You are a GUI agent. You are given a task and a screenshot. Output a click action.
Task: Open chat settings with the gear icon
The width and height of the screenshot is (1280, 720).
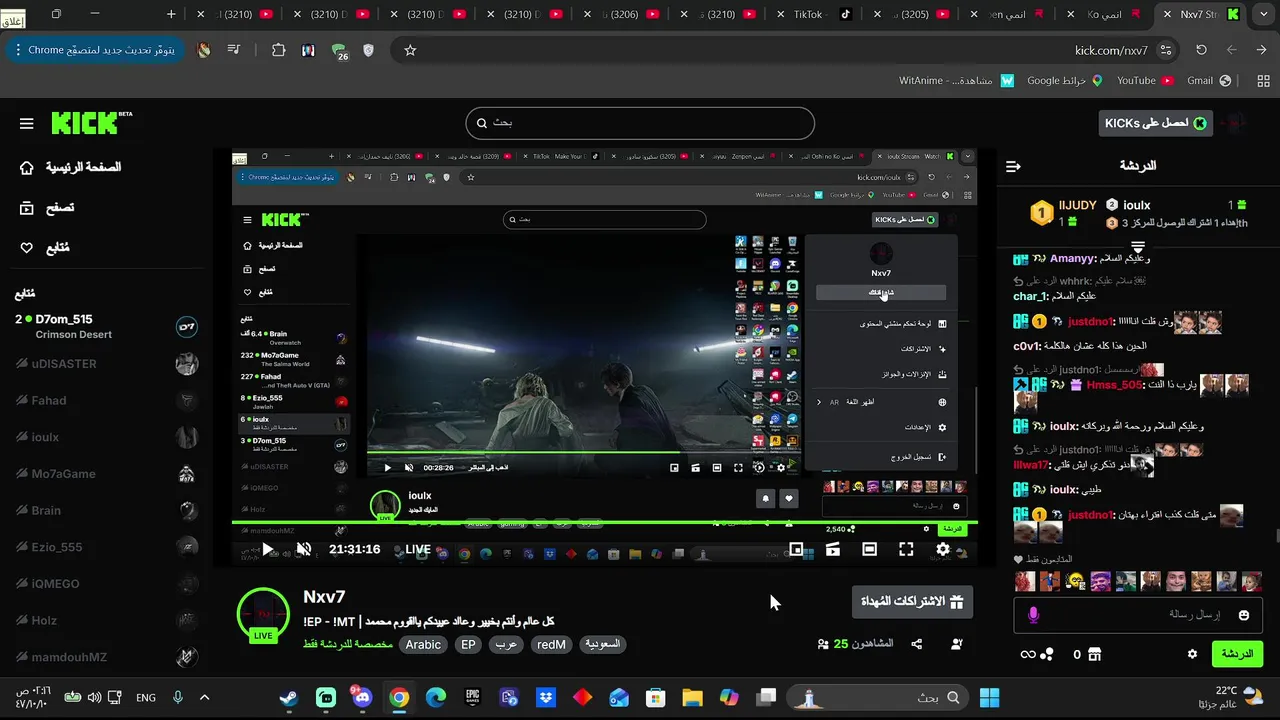[x=1192, y=654]
